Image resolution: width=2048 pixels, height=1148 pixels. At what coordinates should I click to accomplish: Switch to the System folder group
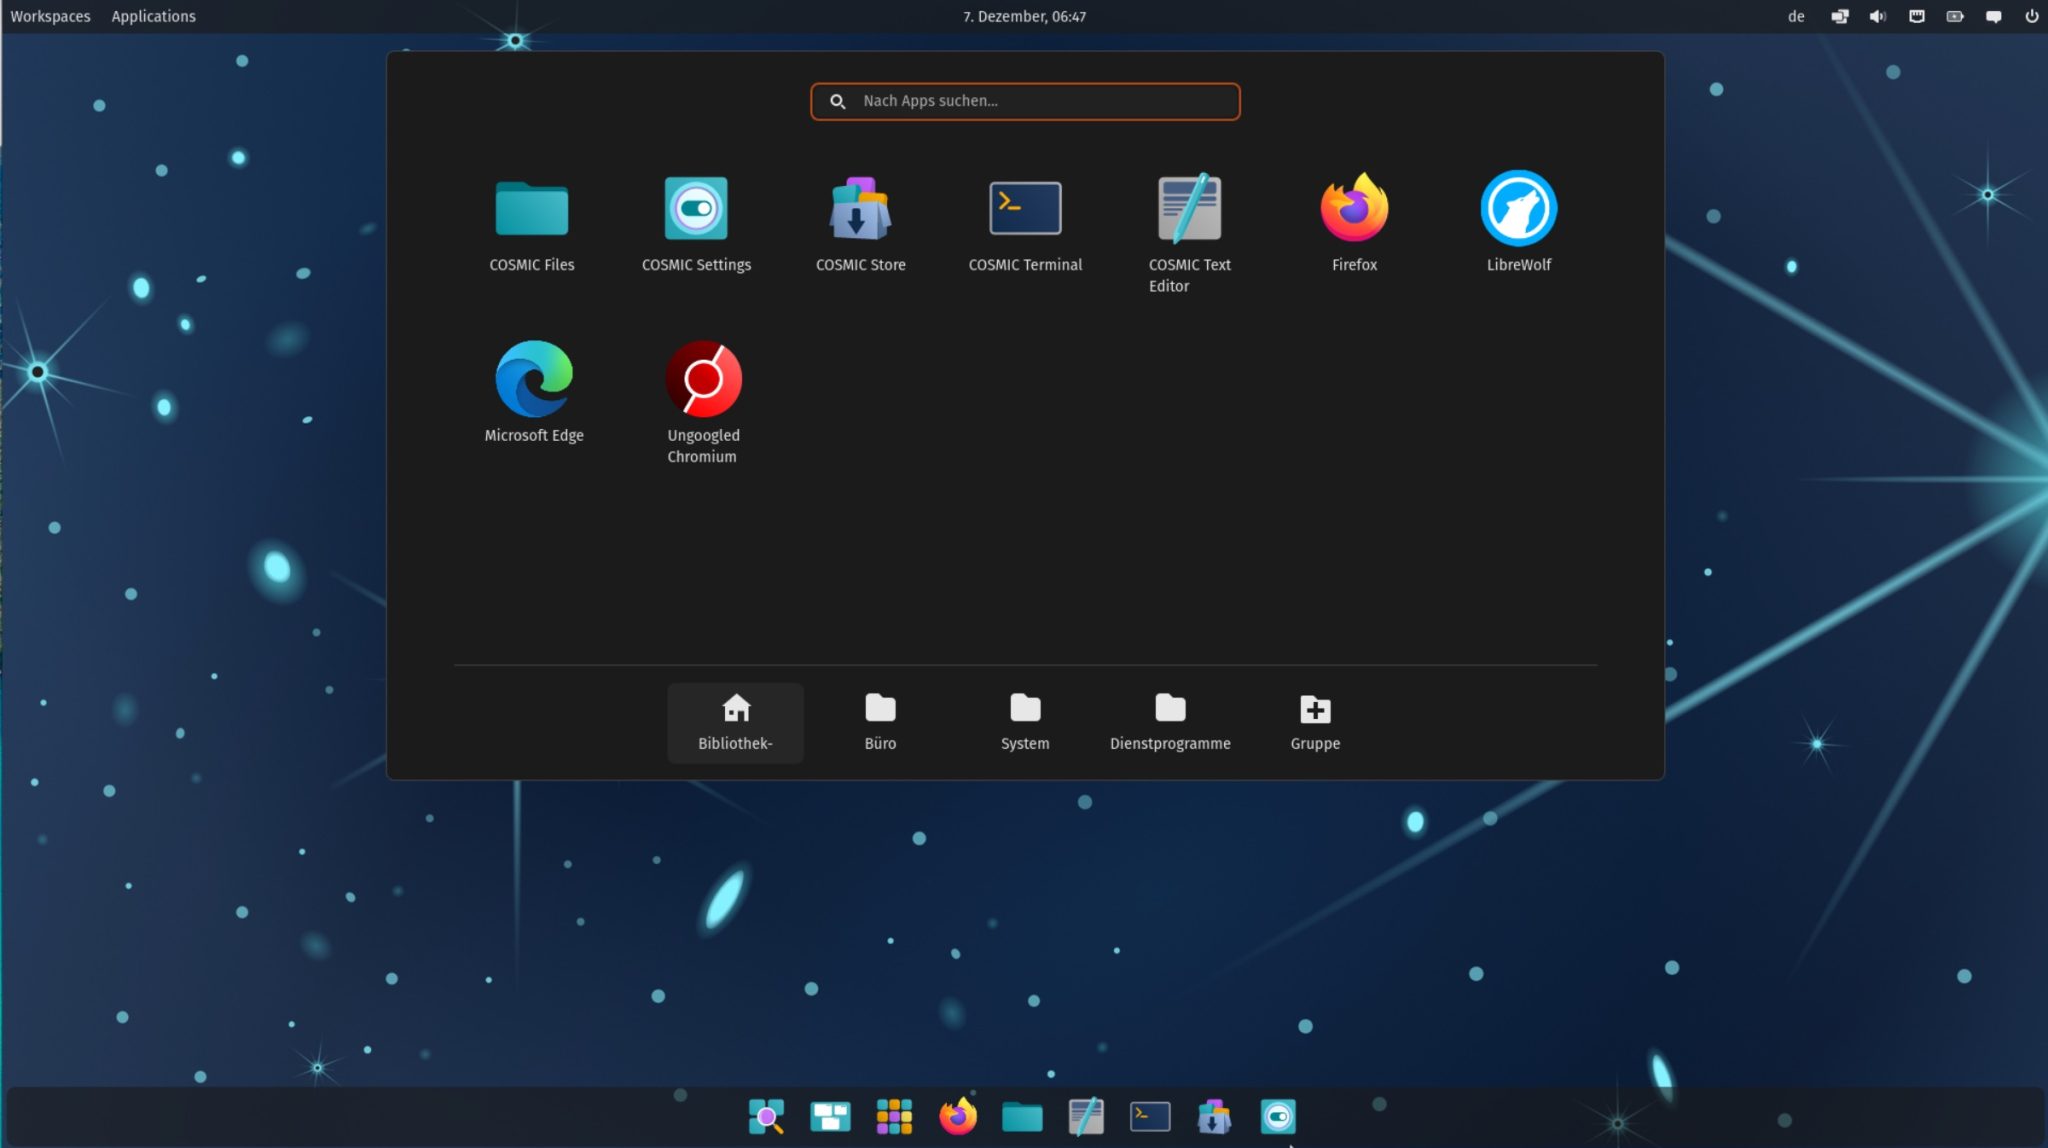click(x=1025, y=723)
